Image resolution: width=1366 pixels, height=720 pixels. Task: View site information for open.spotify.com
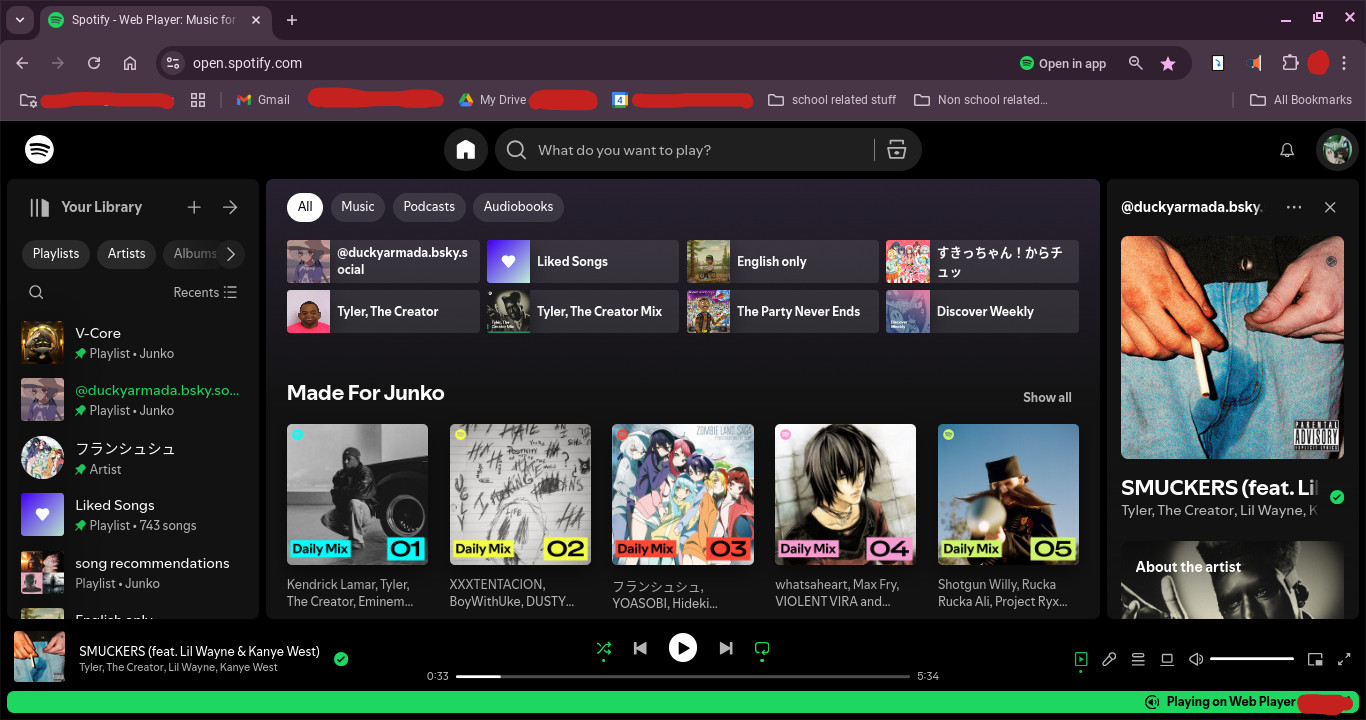pyautogui.click(x=173, y=63)
